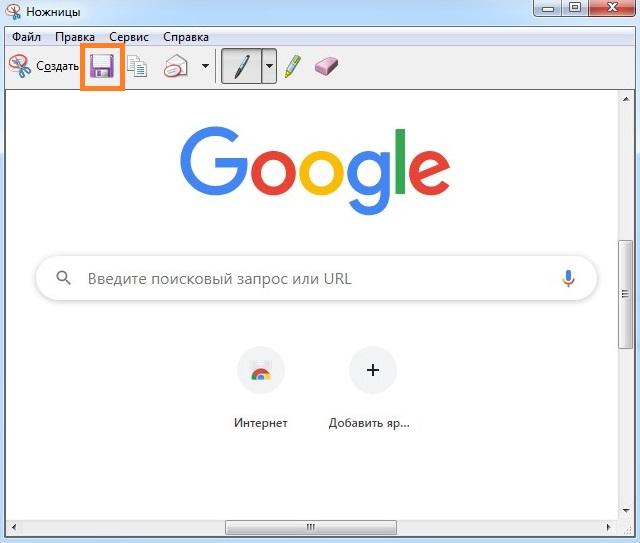Click the Создать new snip button

[43, 66]
